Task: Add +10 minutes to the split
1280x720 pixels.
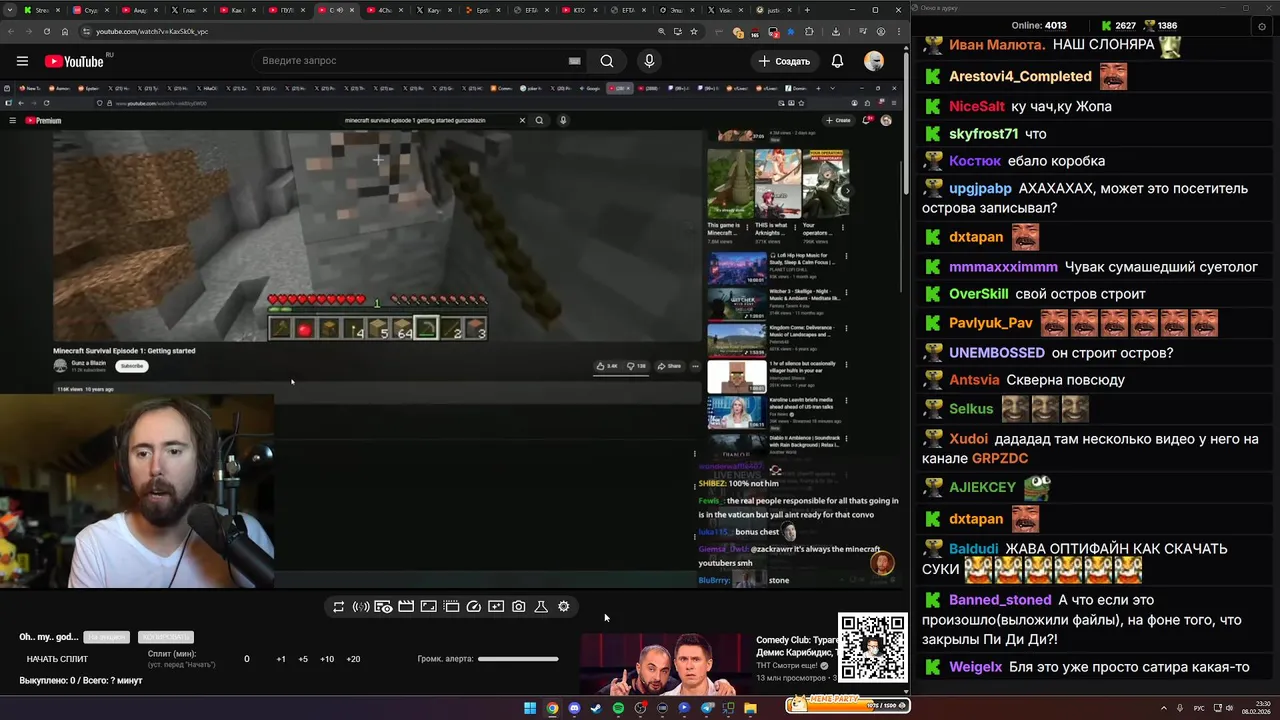Action: (327, 659)
